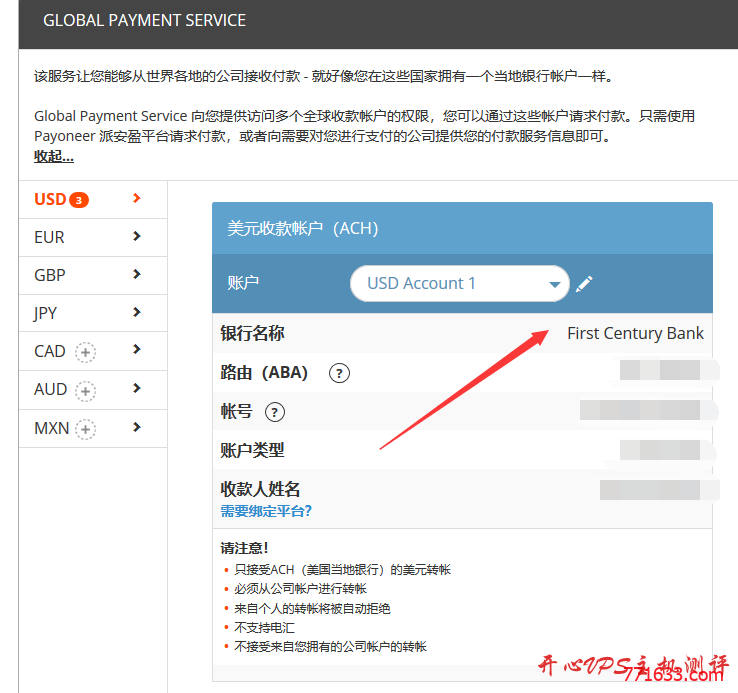Click the 收起... collapse link

click(54, 156)
